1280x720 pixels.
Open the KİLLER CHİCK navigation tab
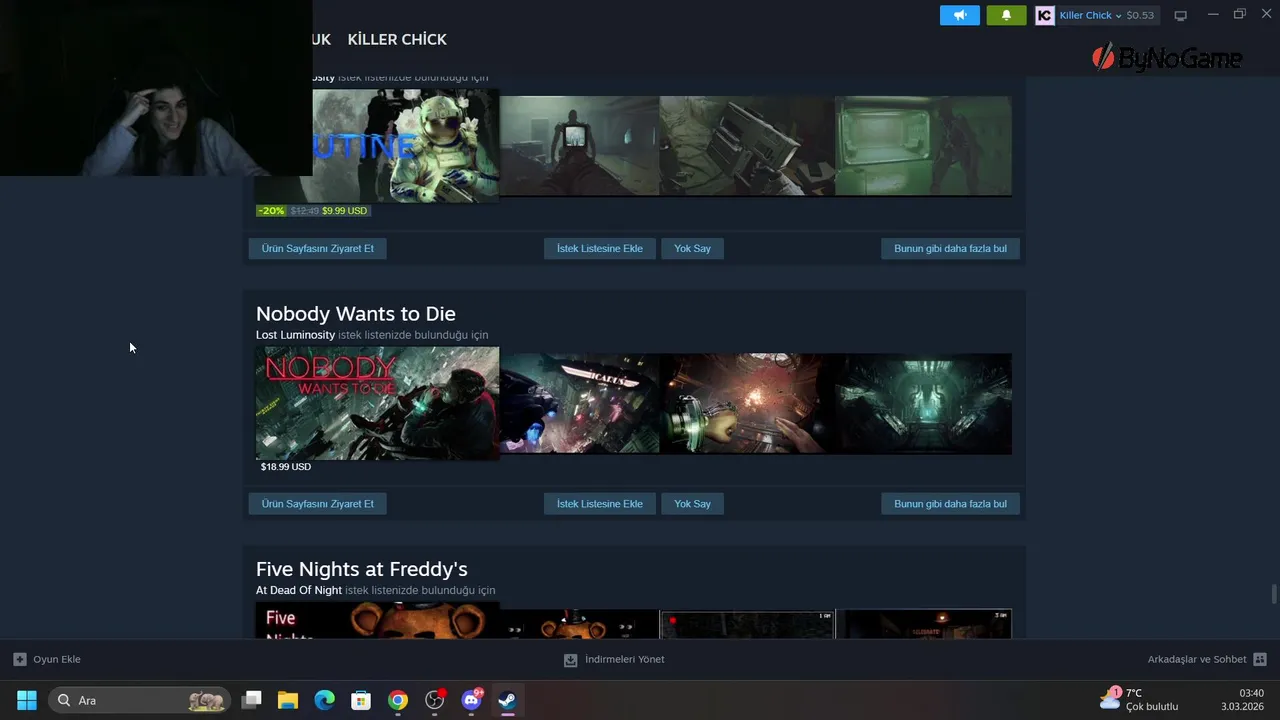[397, 39]
